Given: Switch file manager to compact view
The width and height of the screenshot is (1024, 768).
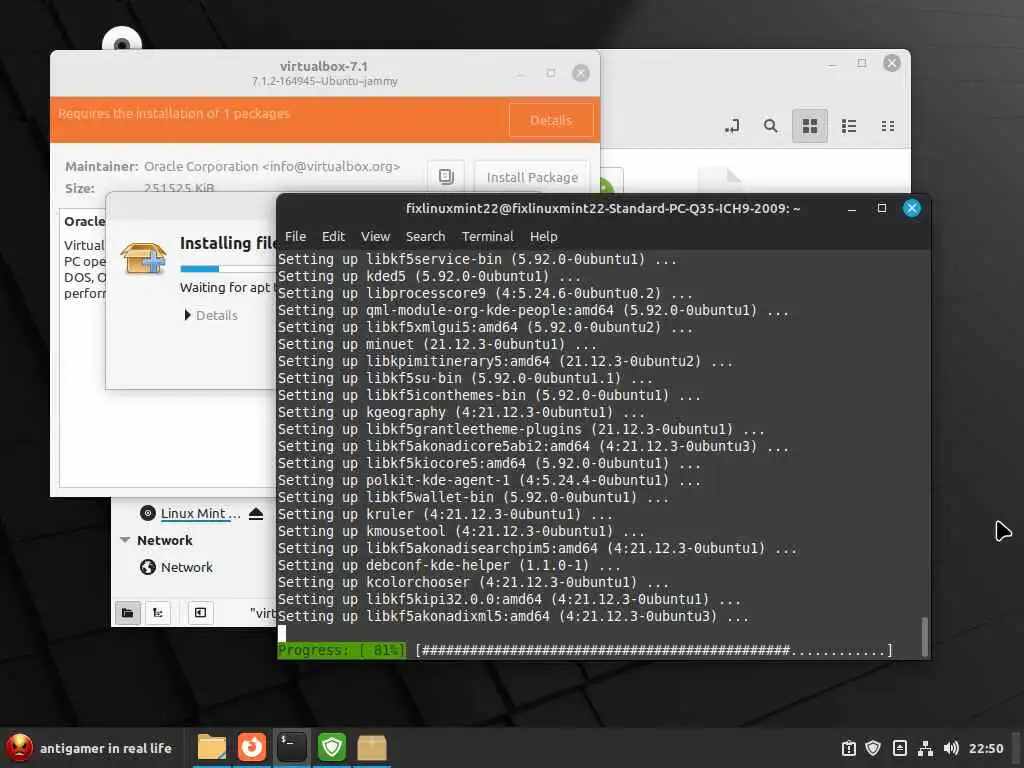Looking at the screenshot, I should pos(888,126).
